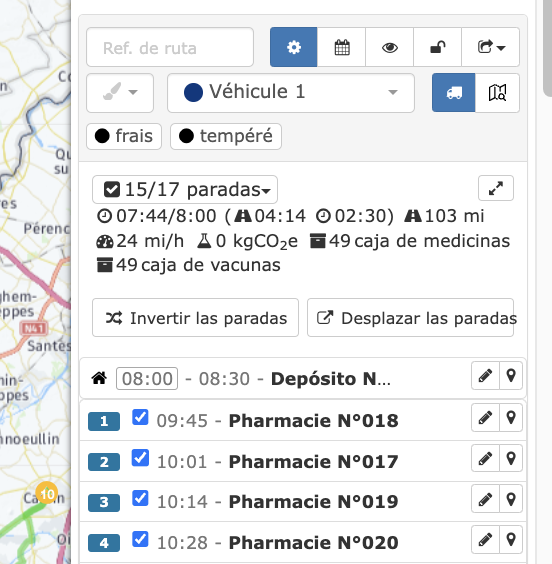Open the paintbrush color dropdown
Viewport: 552px width, 564px height.
pyautogui.click(x=120, y=93)
